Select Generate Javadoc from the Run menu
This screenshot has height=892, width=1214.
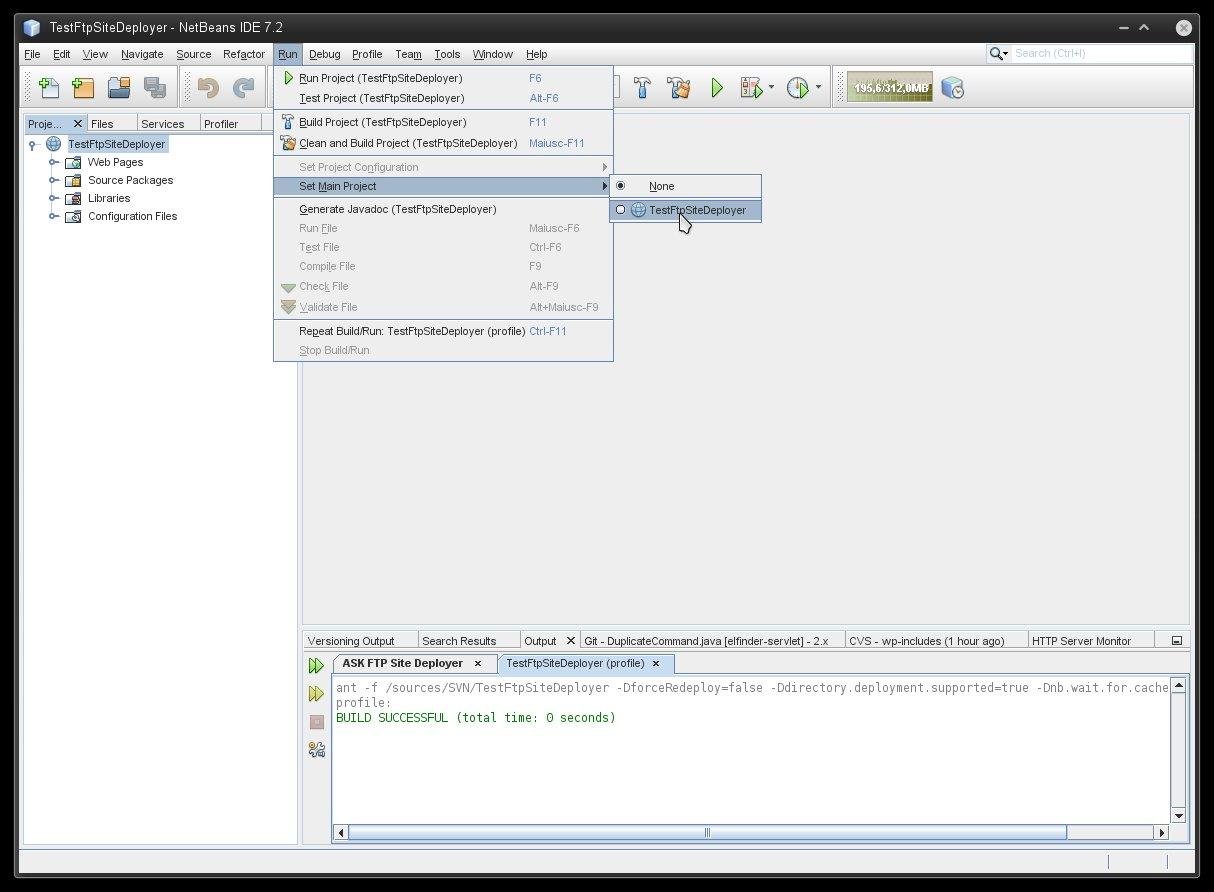click(397, 209)
